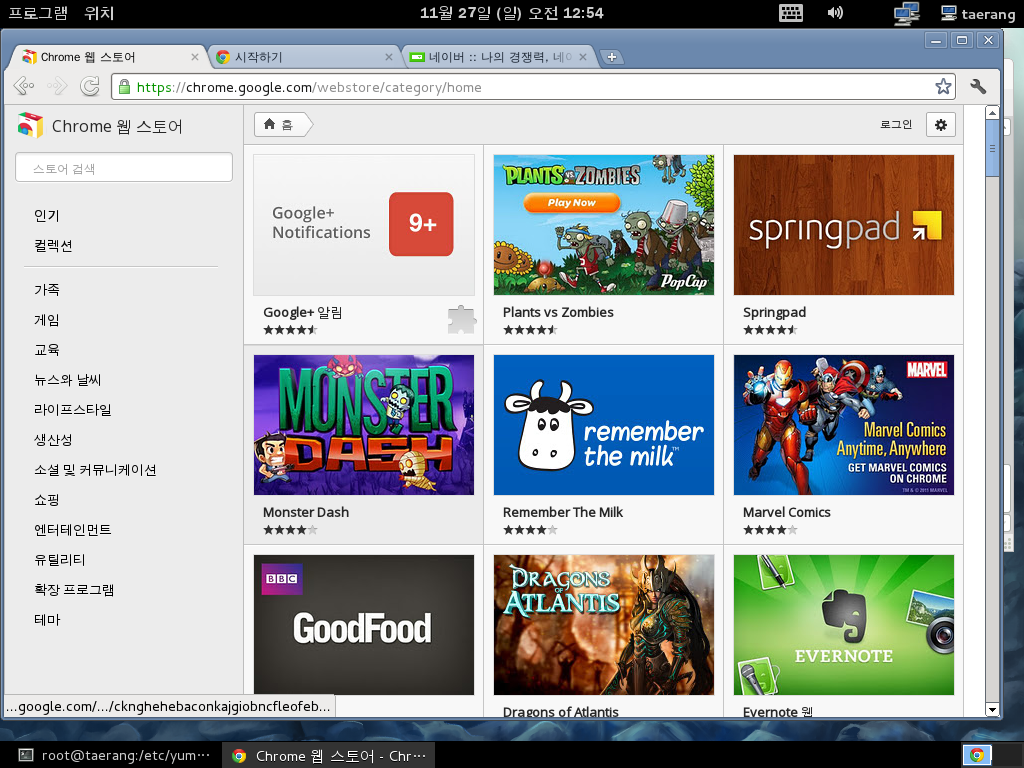The height and width of the screenshot is (768, 1024).
Task: Show the 테마 category
Action: coord(47,620)
